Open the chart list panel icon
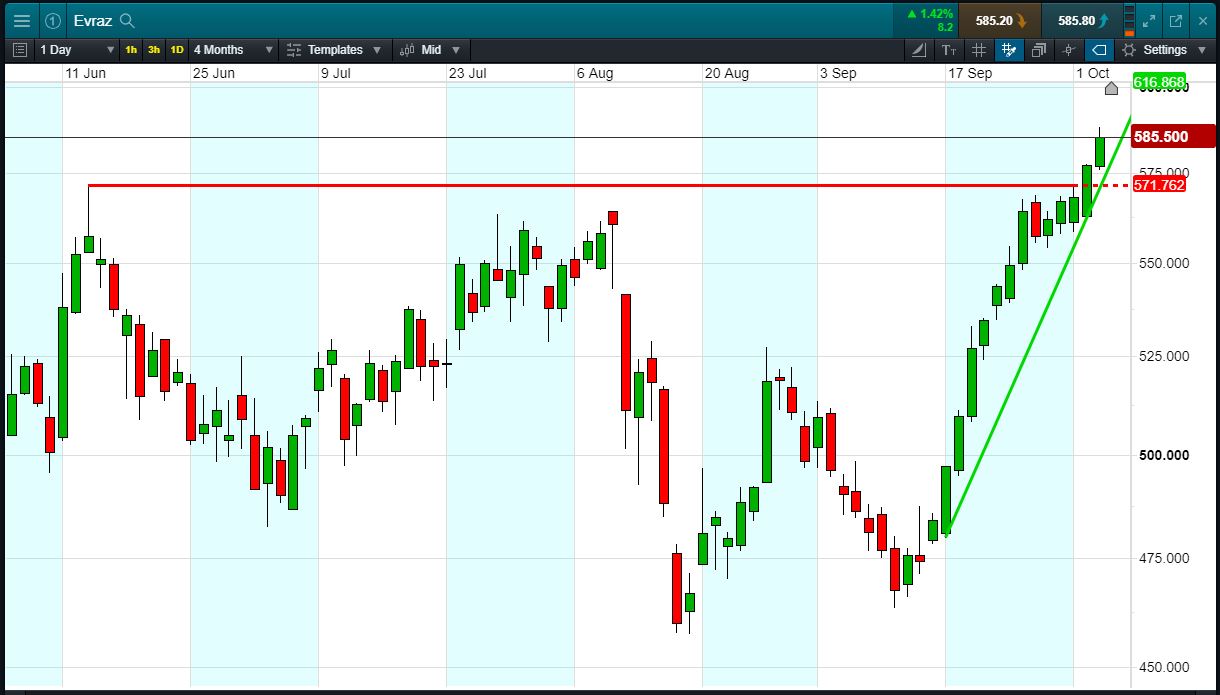The height and width of the screenshot is (695, 1220). pyautogui.click(x=20, y=49)
